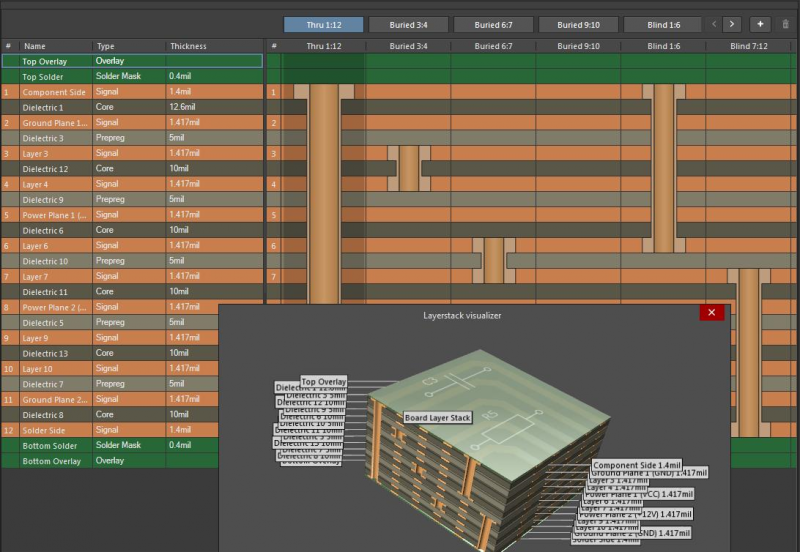Click the Board Layer Stack label
The height and width of the screenshot is (552, 800).
[x=438, y=418]
